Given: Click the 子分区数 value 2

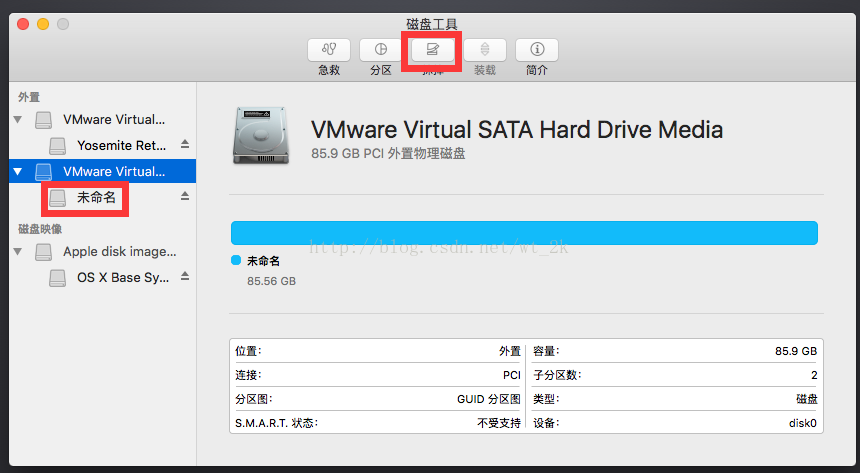Looking at the screenshot, I should 814,375.
